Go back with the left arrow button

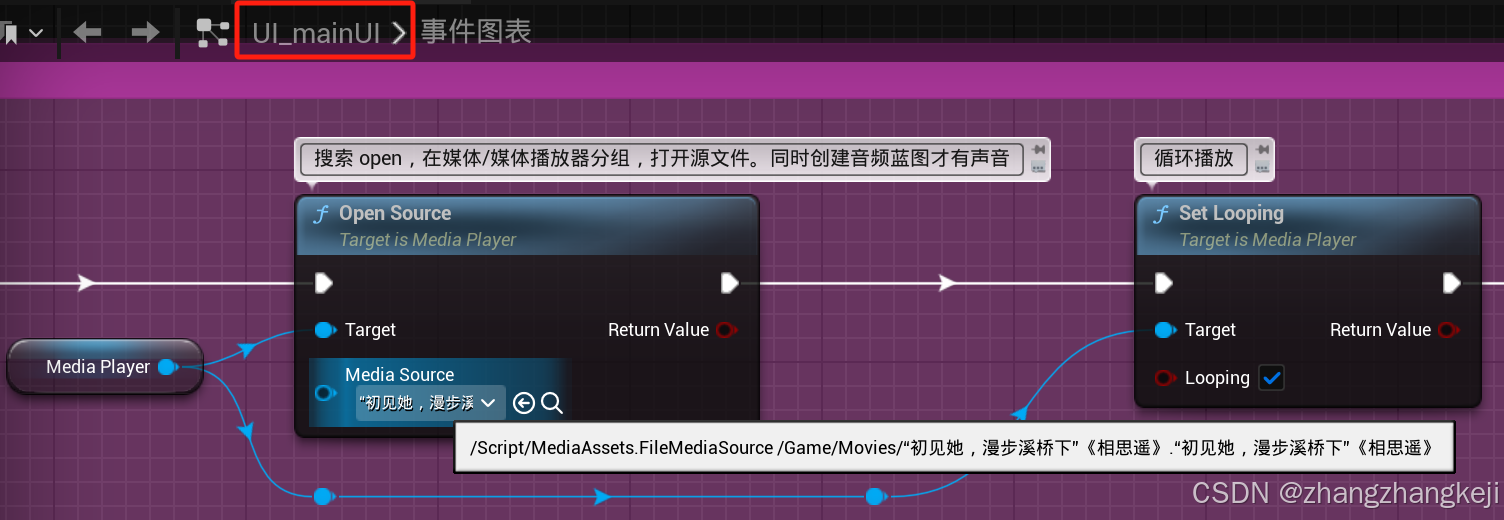pyautogui.click(x=88, y=33)
